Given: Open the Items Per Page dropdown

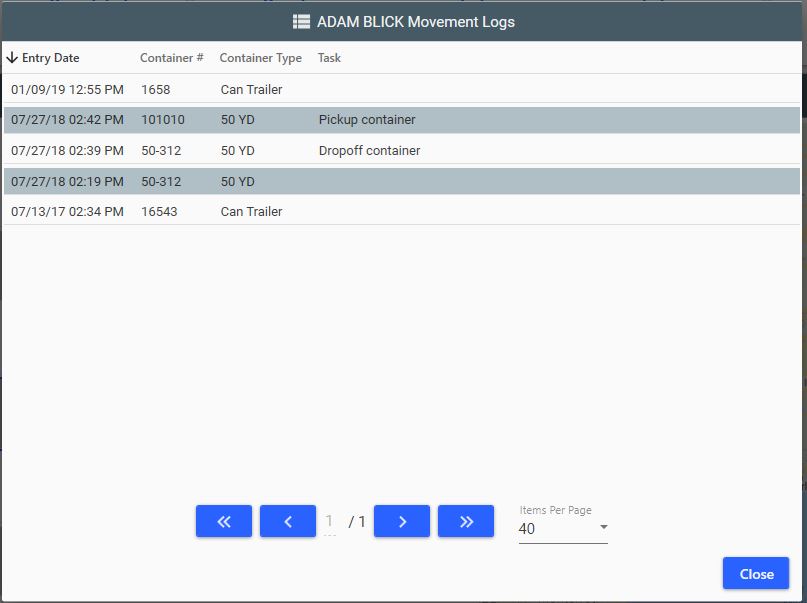Looking at the screenshot, I should point(563,528).
